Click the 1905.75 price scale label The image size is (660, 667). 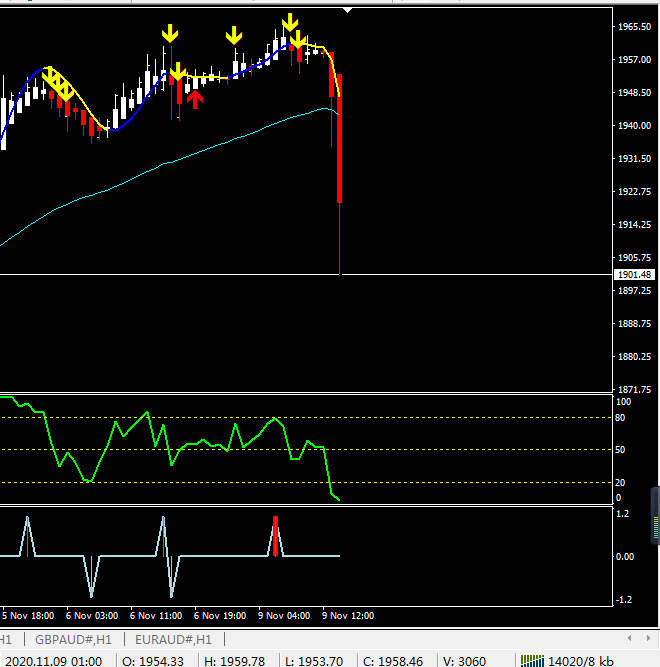(x=634, y=258)
